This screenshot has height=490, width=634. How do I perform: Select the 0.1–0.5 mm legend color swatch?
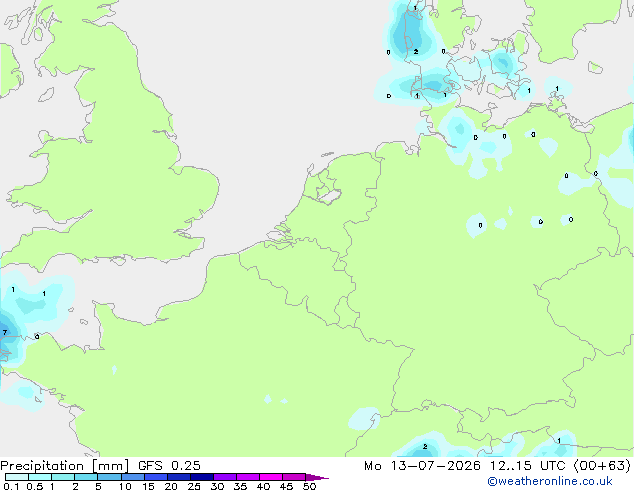tap(17, 477)
